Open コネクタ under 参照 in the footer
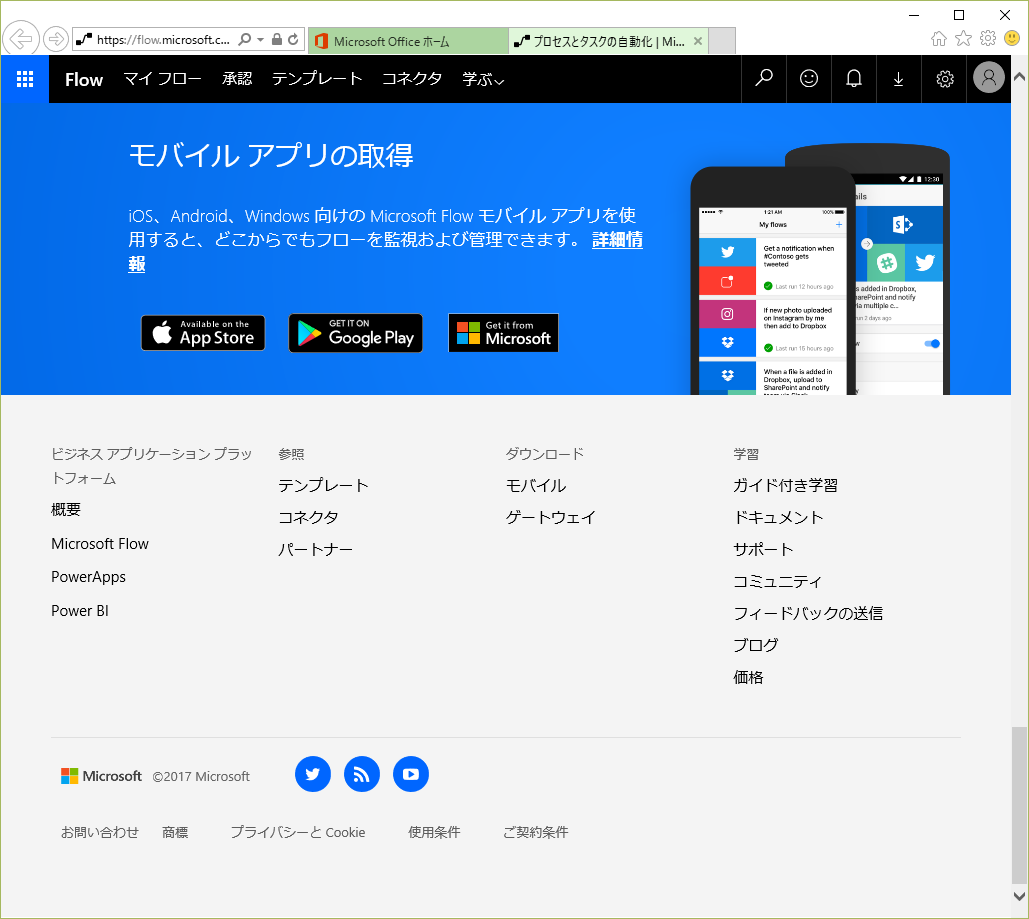 coord(308,518)
